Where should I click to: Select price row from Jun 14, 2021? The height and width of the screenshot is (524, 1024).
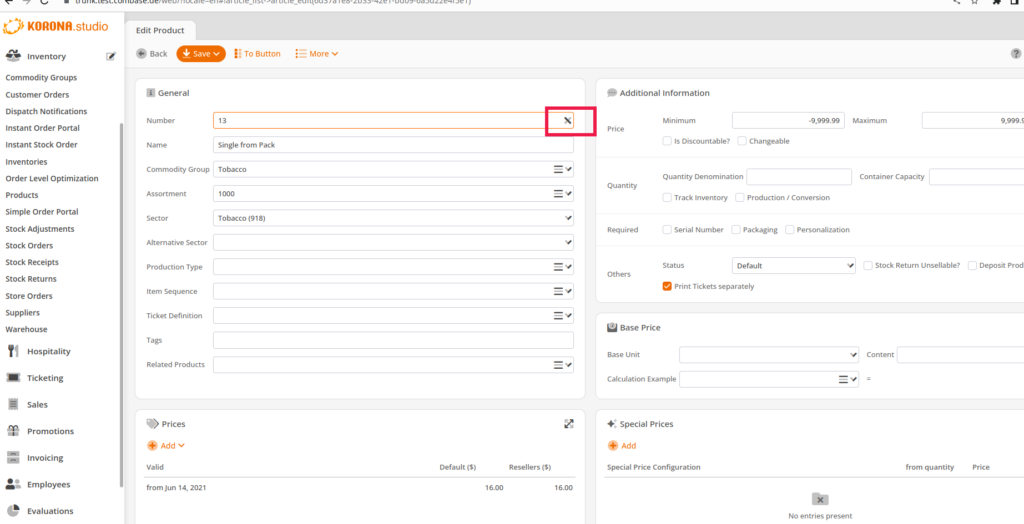tap(359, 487)
